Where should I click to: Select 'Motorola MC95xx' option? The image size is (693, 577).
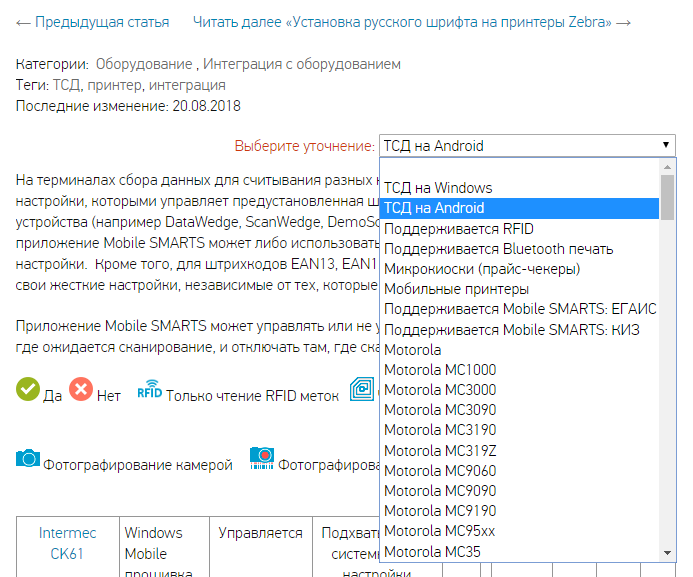519,531
